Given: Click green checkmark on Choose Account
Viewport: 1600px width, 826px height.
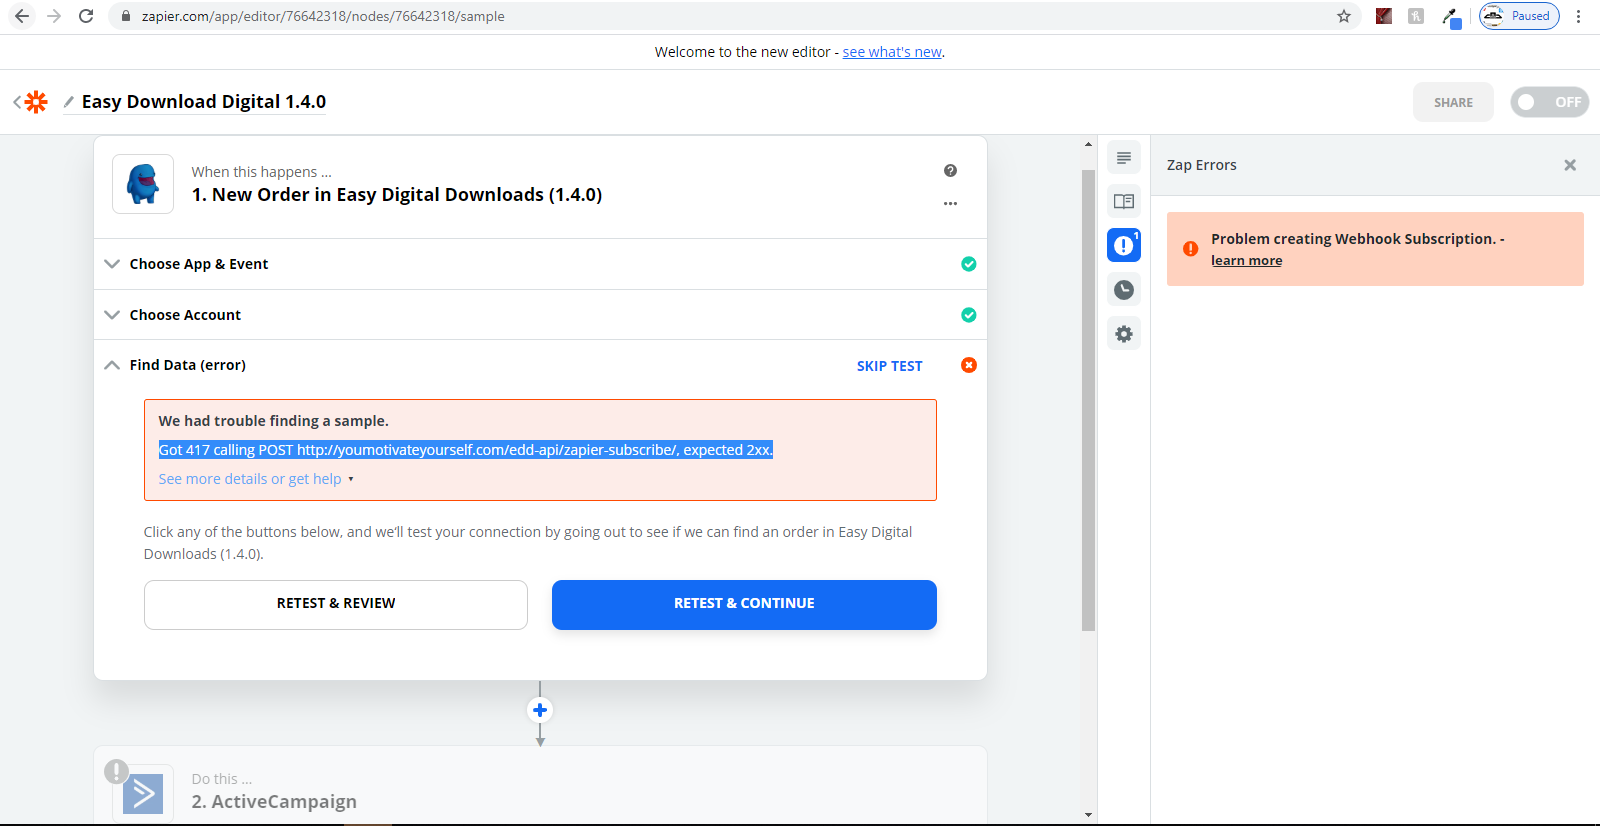Looking at the screenshot, I should 969,315.
